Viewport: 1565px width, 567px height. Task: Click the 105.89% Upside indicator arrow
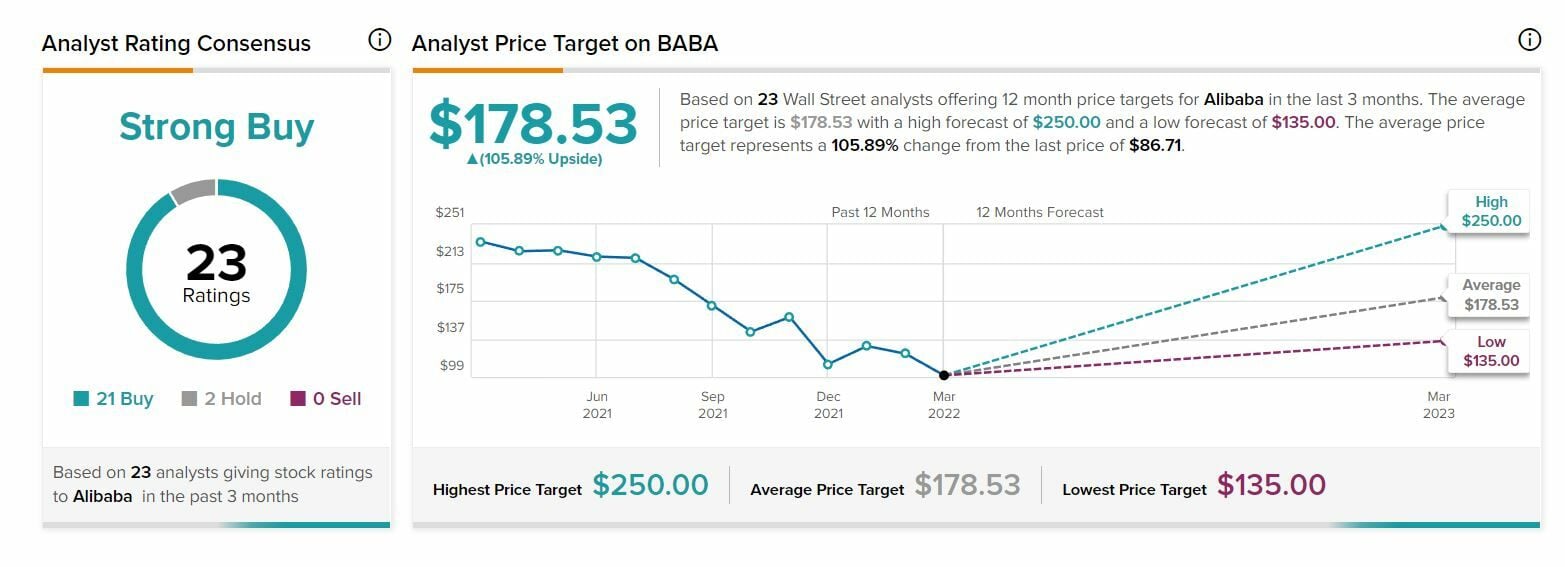tap(472, 159)
